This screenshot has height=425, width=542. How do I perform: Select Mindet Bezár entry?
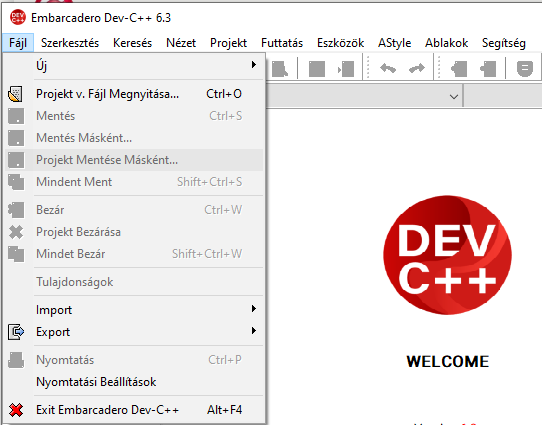pos(134,254)
